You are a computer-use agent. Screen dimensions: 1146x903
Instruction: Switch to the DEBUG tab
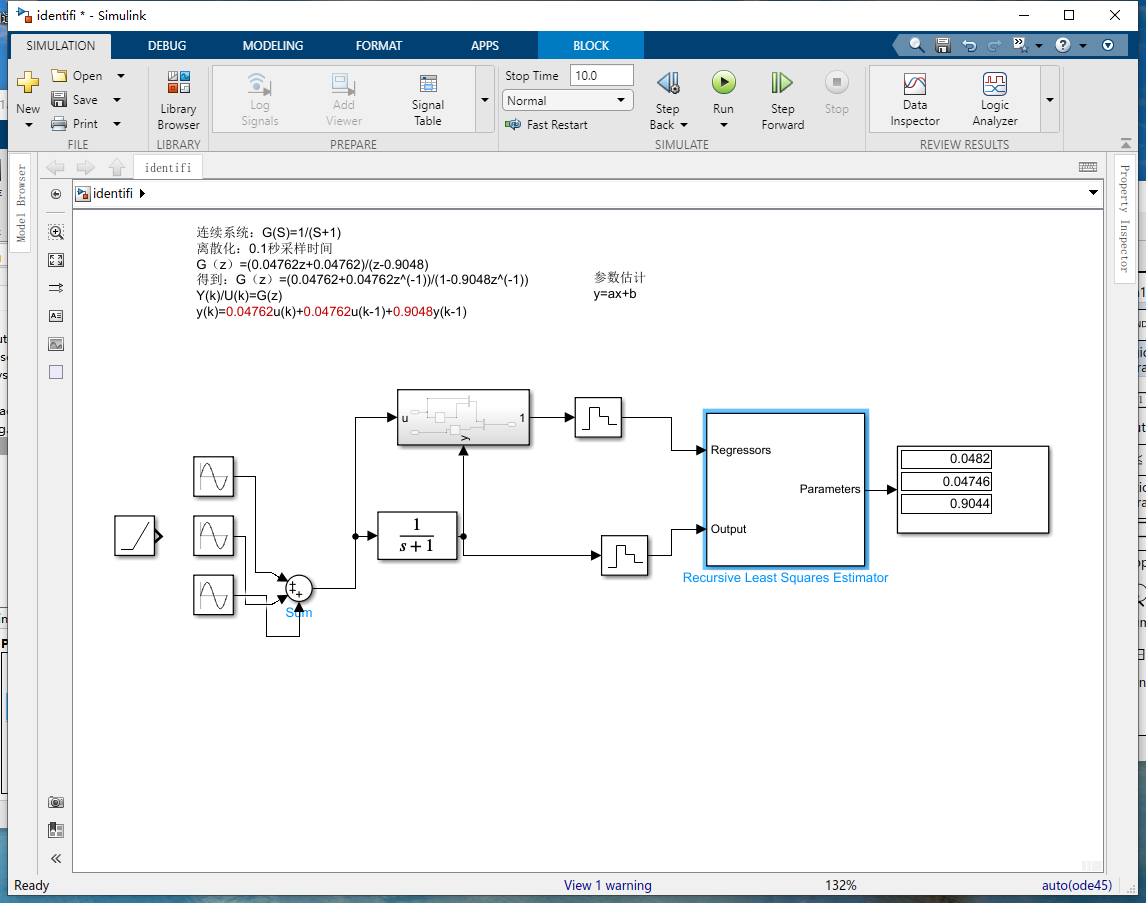click(x=167, y=45)
